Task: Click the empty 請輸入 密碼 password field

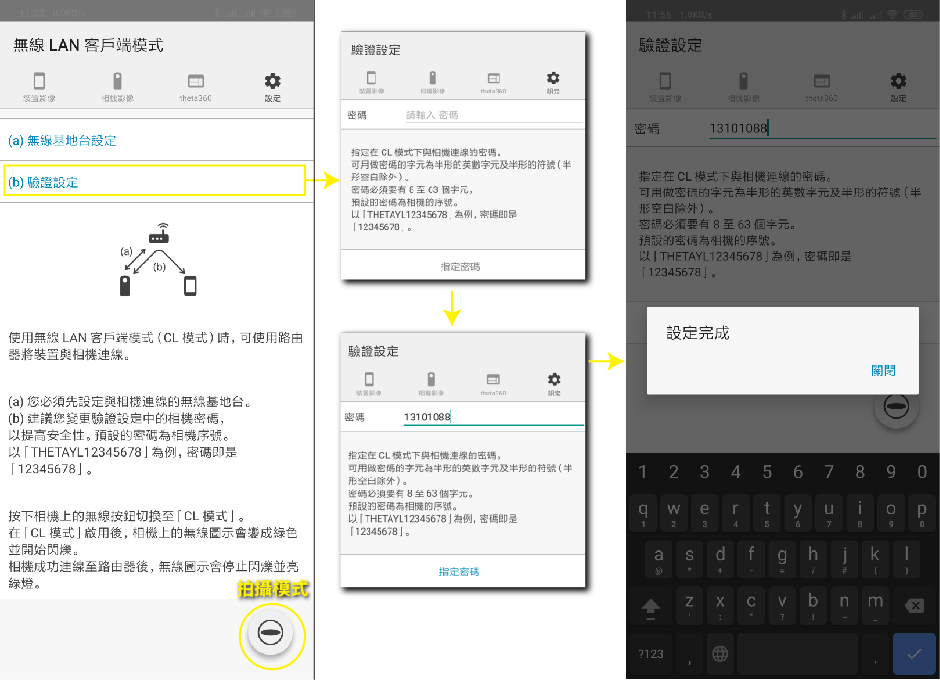Action: click(490, 115)
